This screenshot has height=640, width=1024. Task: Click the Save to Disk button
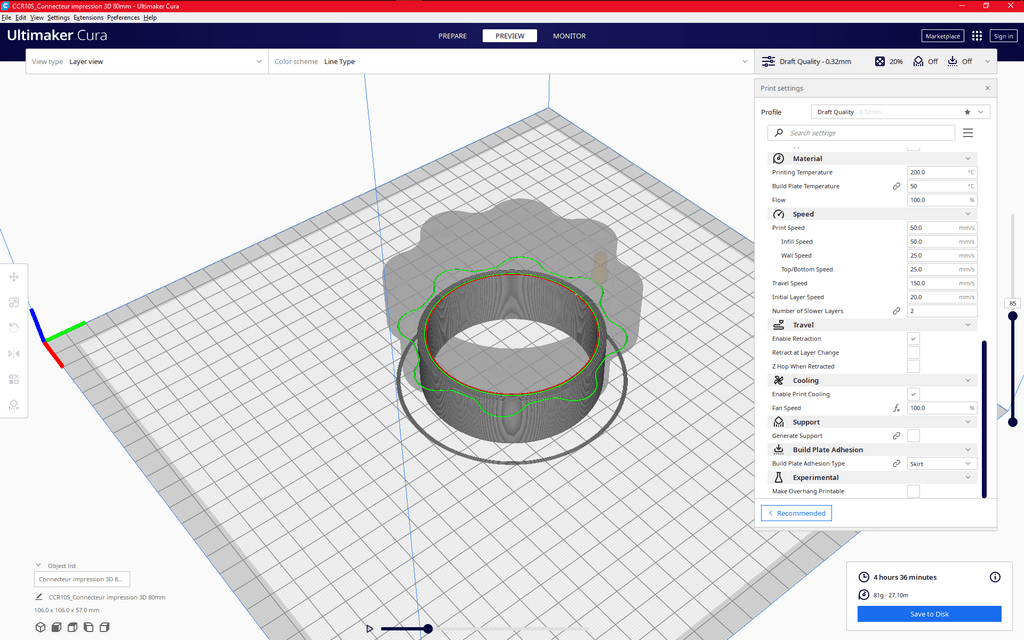coord(929,614)
